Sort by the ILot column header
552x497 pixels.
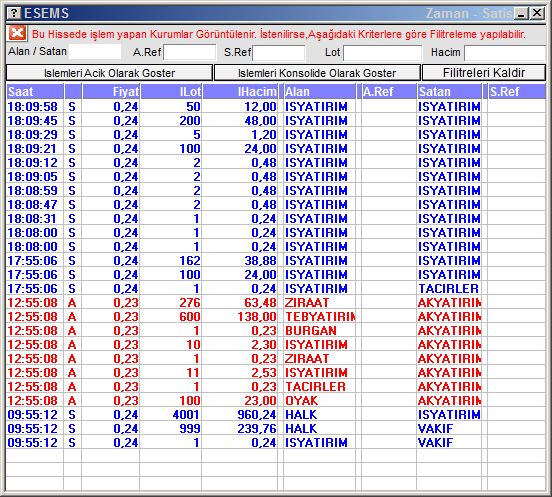point(171,92)
